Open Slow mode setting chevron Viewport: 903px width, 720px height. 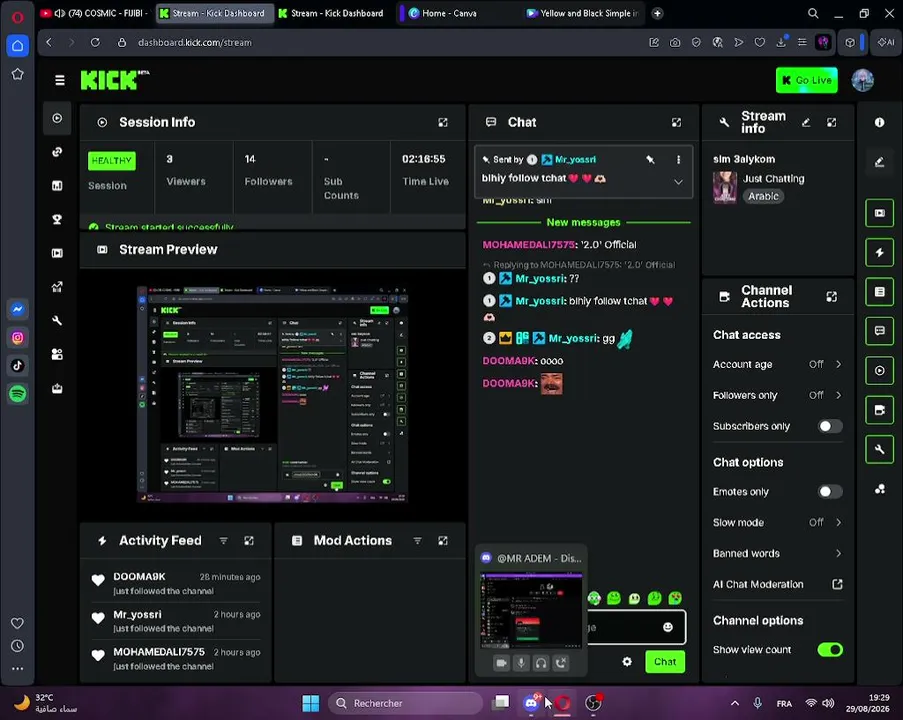pyautogui.click(x=838, y=522)
